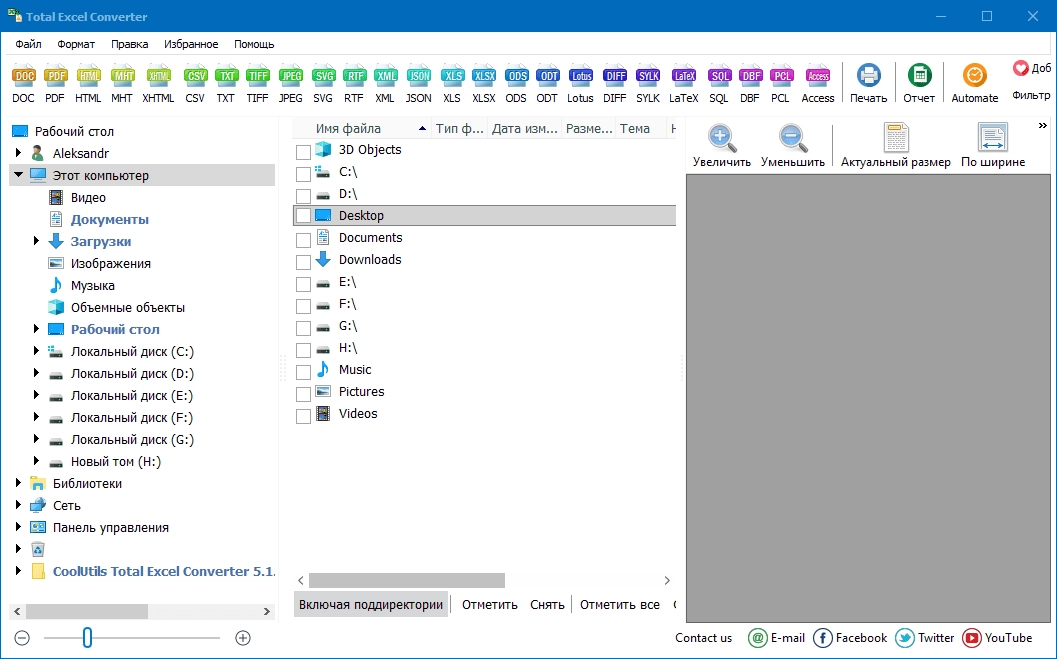Screen dimensions: 1057x659
Task: Tick the D:\ drive checkbox
Action: pyautogui.click(x=303, y=196)
